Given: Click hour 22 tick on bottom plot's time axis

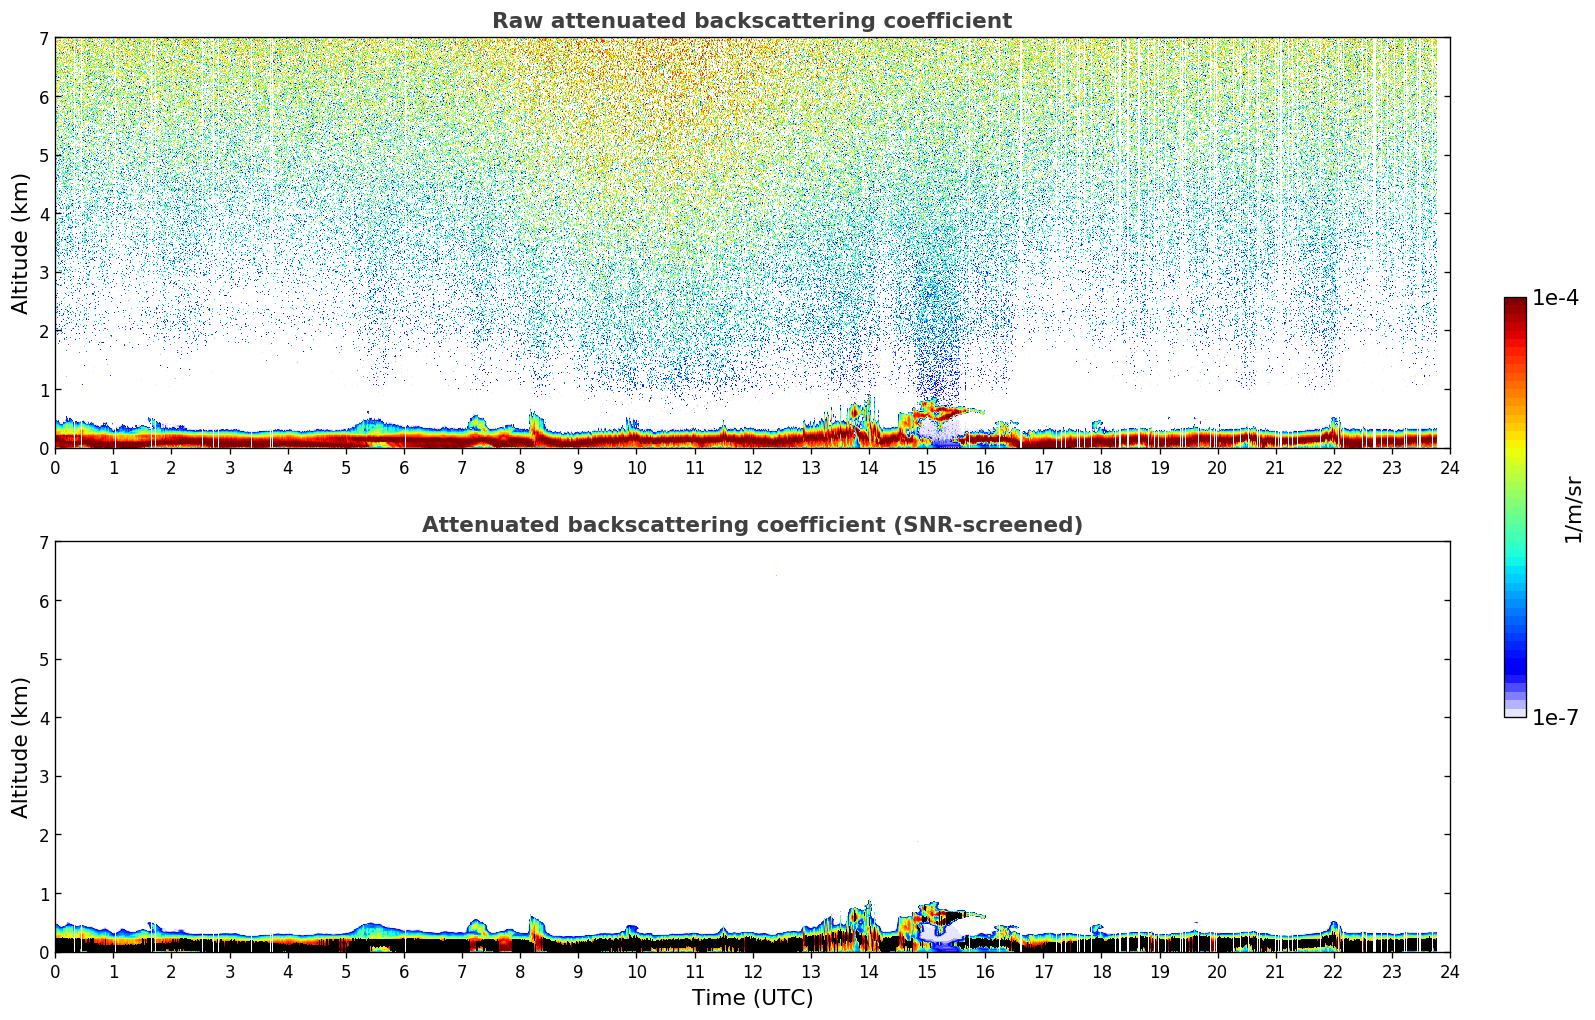Looking at the screenshot, I should click(1333, 972).
